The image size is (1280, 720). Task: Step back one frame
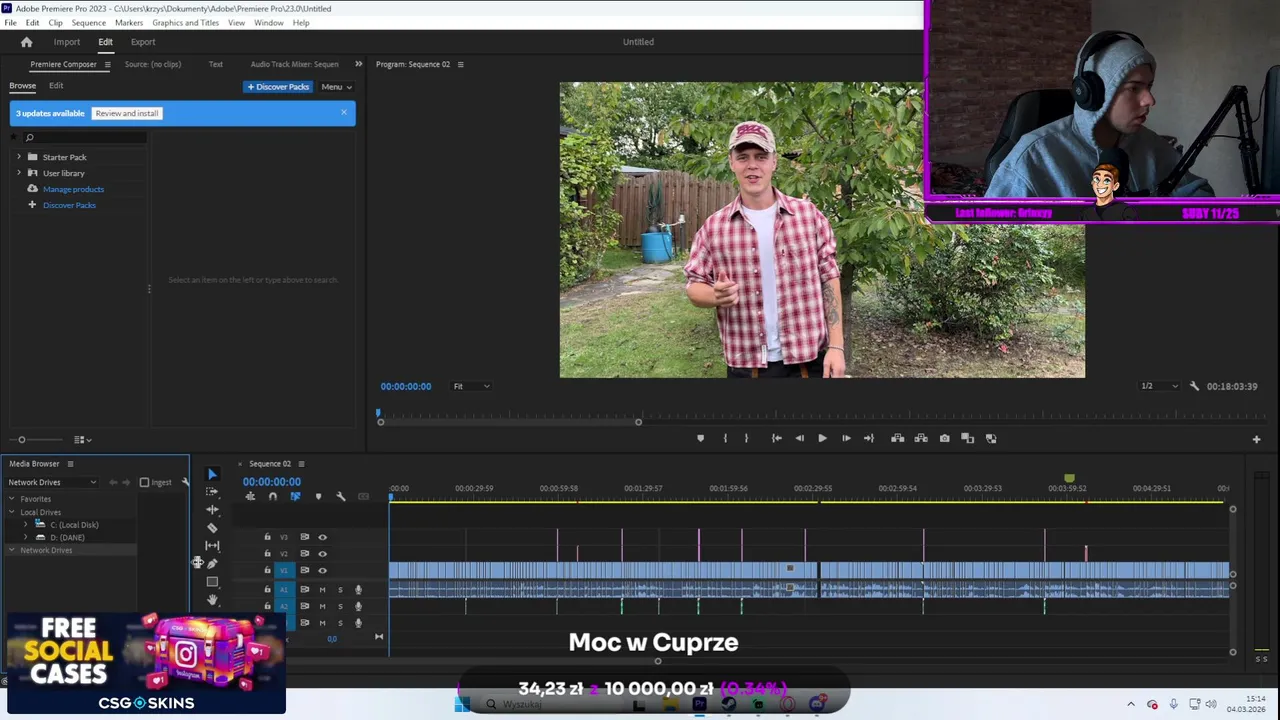tap(799, 438)
